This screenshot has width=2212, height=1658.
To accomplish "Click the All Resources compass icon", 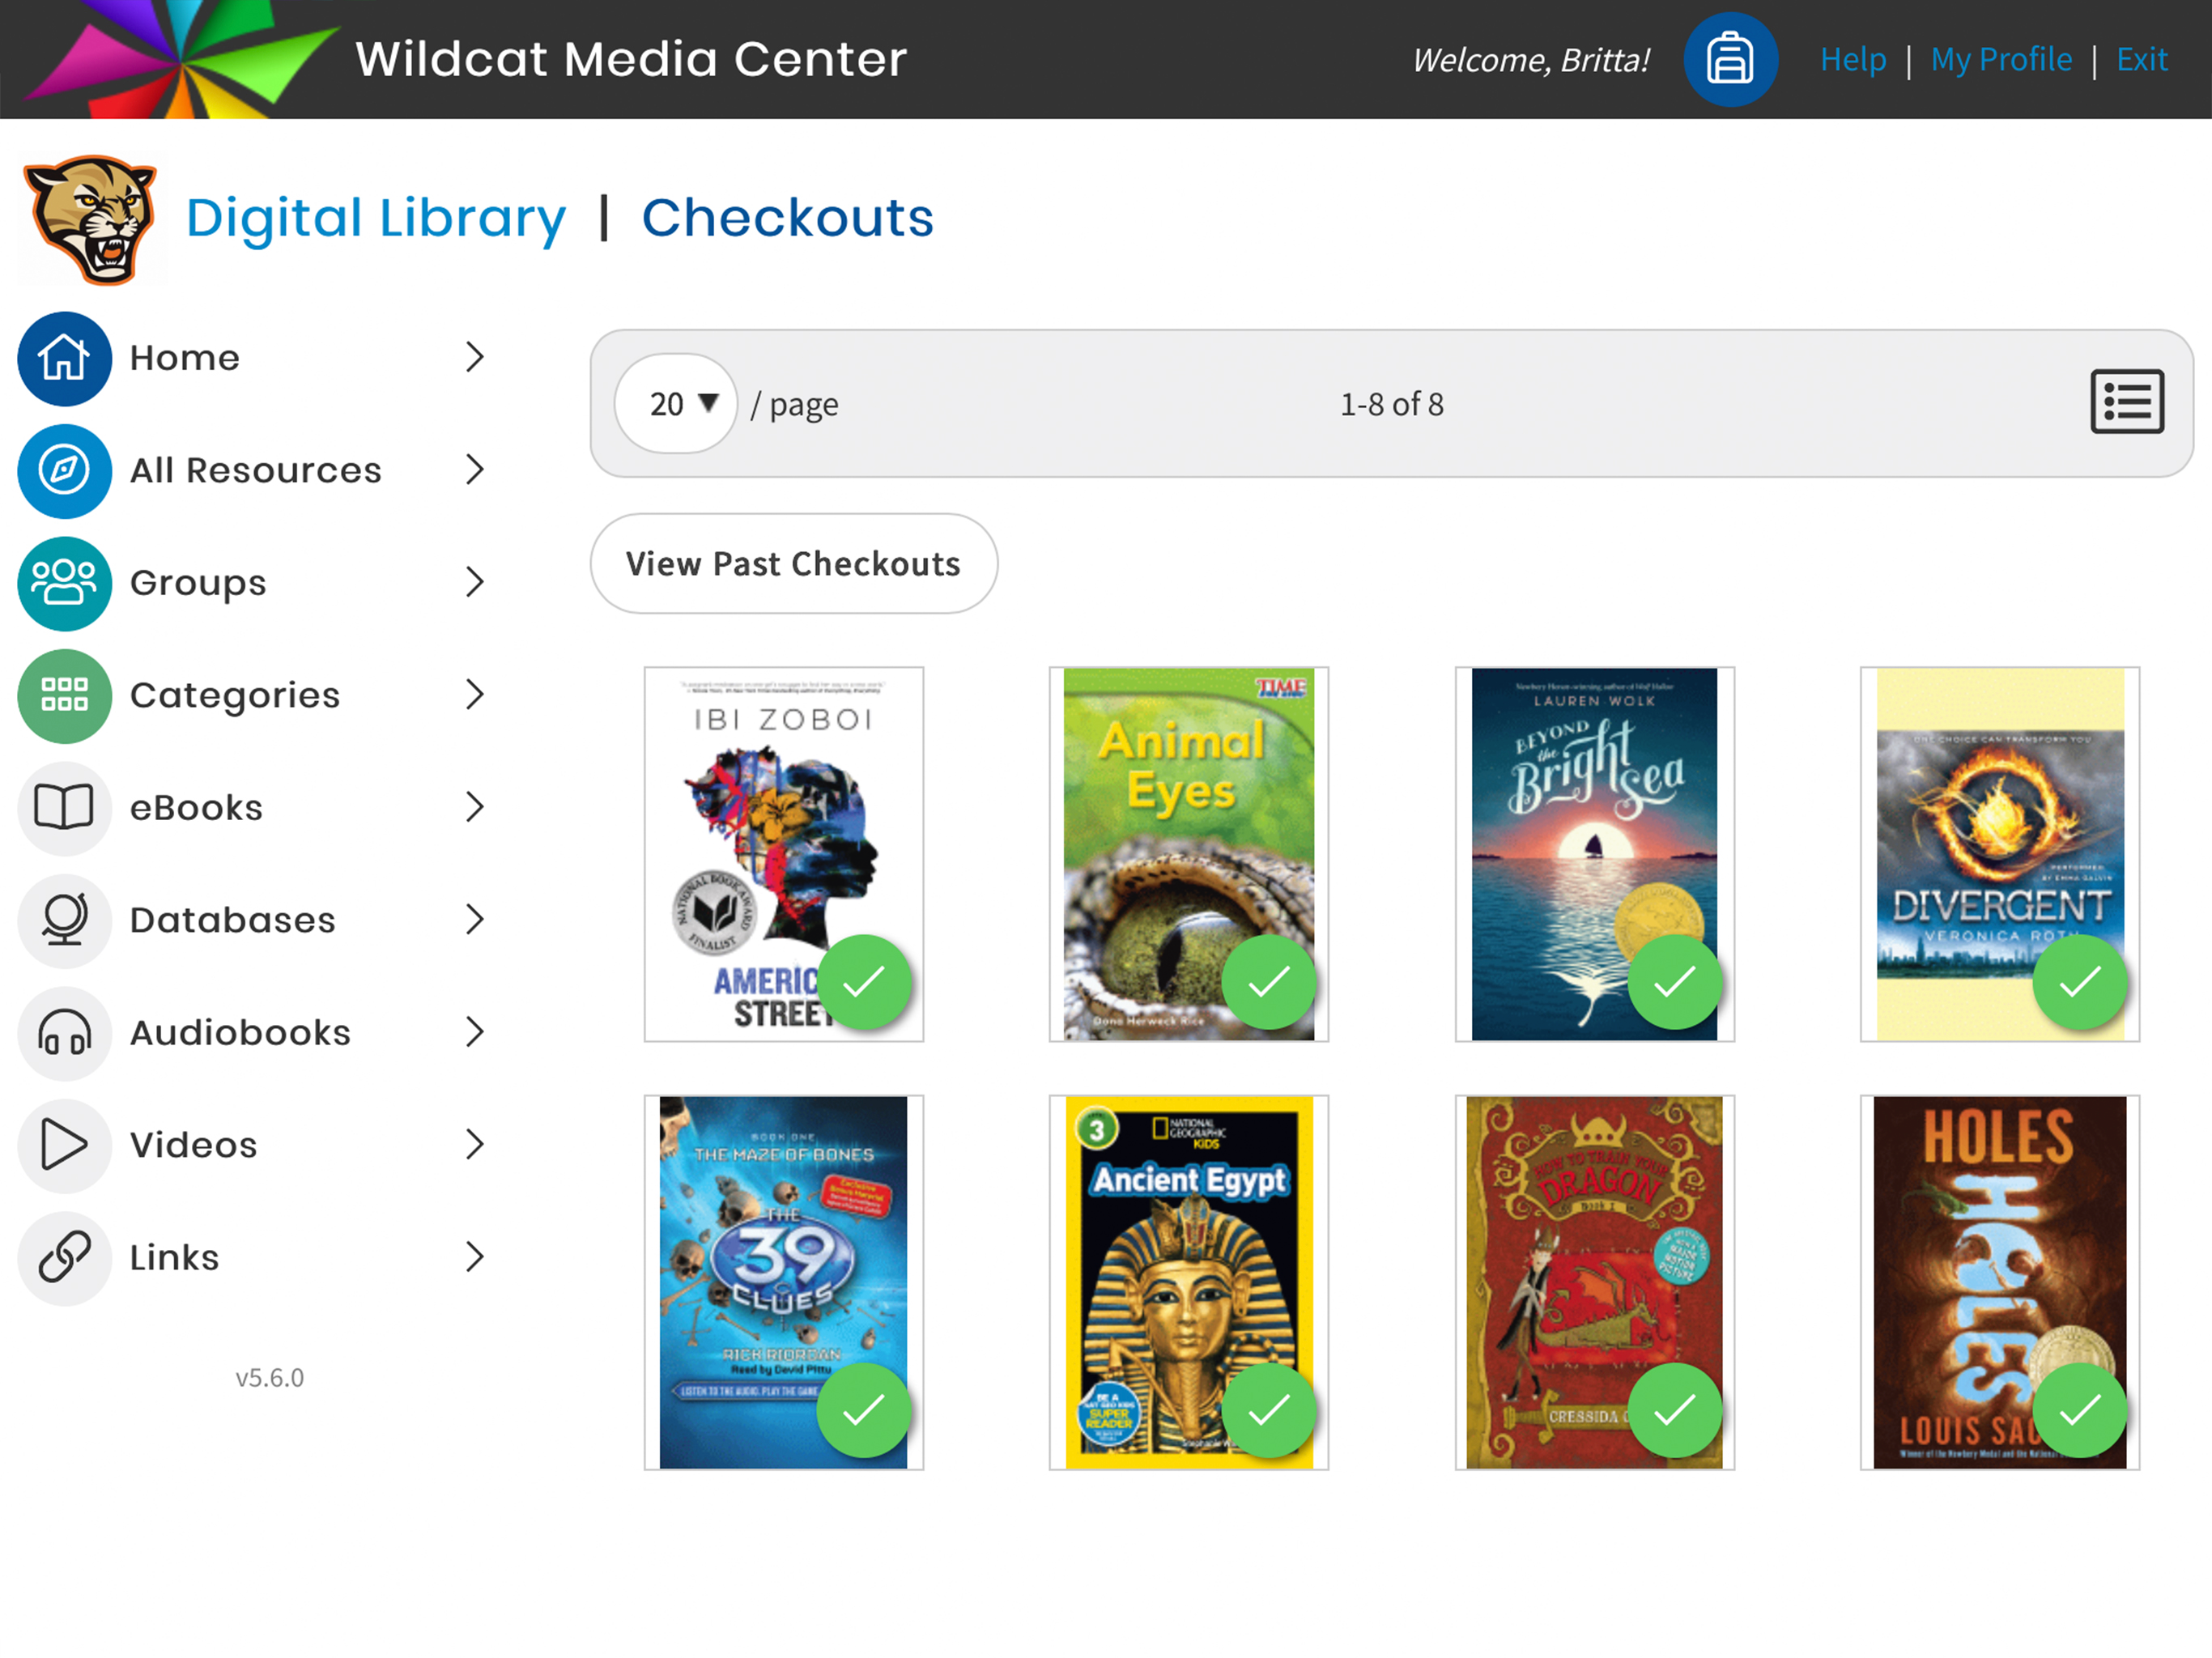I will pyautogui.click(x=64, y=471).
